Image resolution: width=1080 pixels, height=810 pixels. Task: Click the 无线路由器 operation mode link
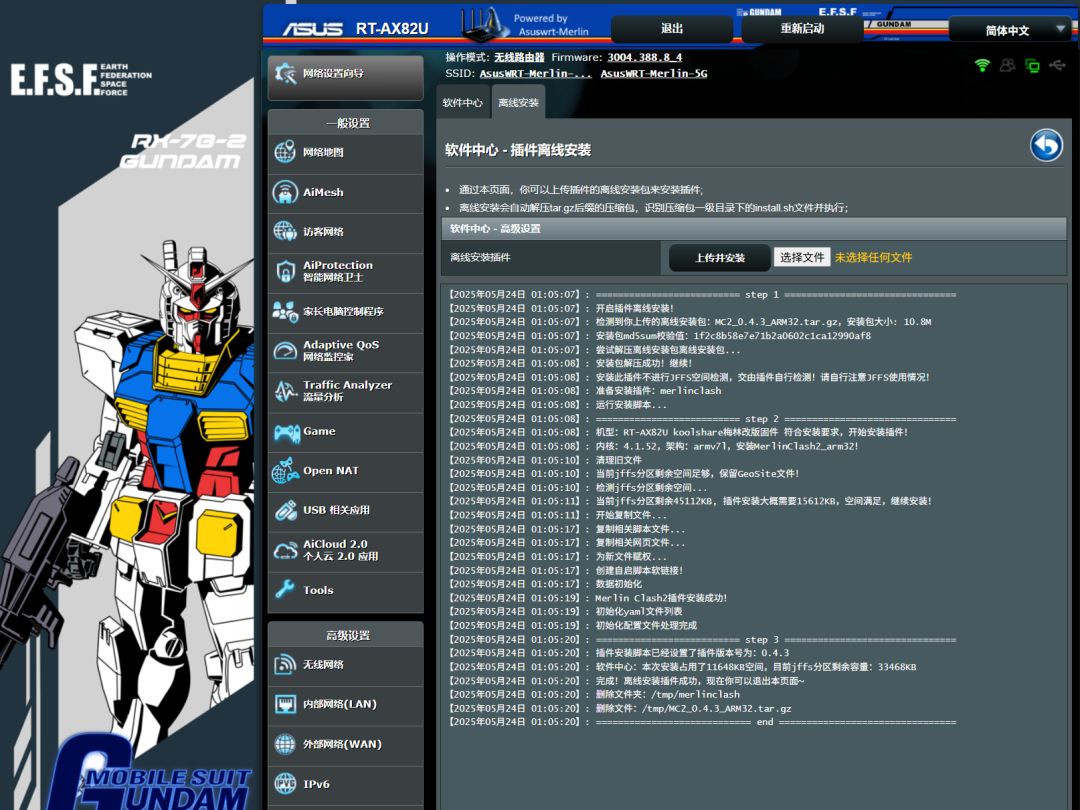tap(519, 57)
